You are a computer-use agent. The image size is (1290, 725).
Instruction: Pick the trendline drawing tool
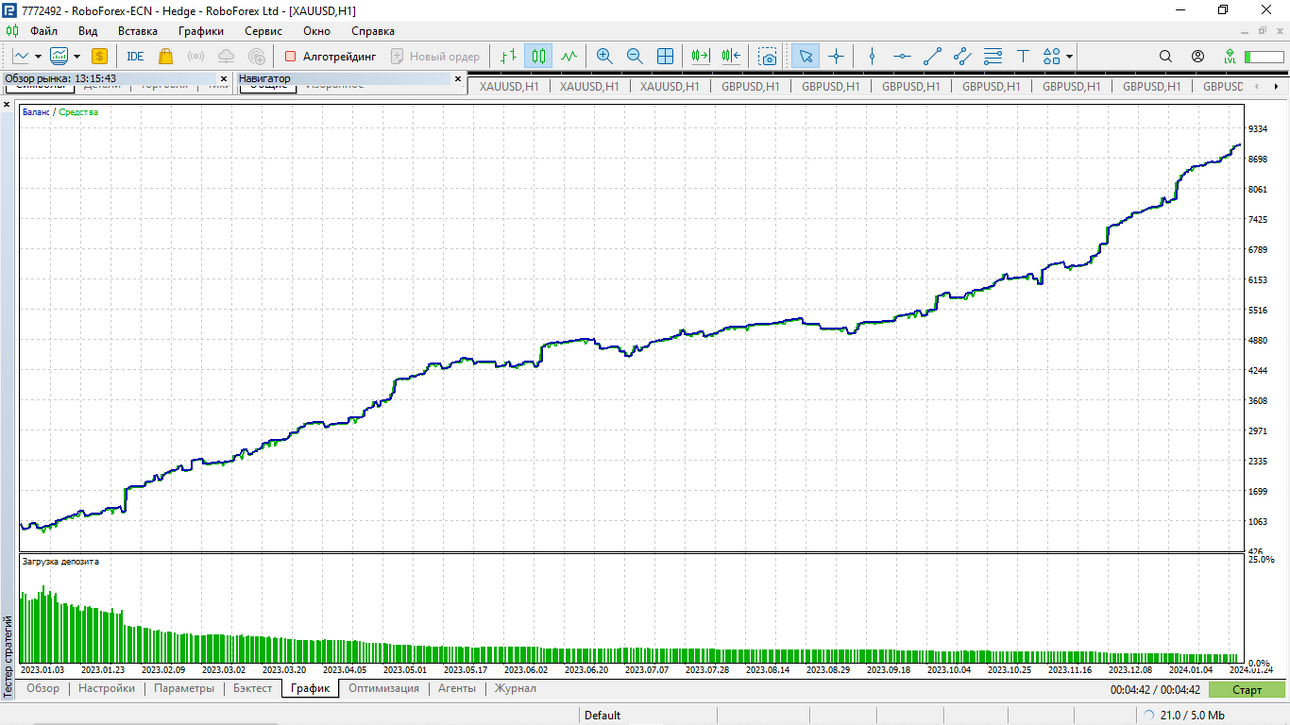point(932,56)
